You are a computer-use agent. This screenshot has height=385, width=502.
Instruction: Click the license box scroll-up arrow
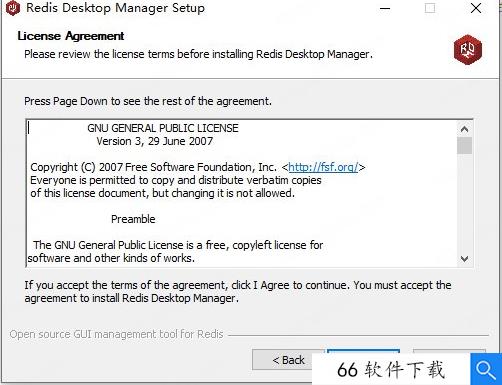(464, 129)
